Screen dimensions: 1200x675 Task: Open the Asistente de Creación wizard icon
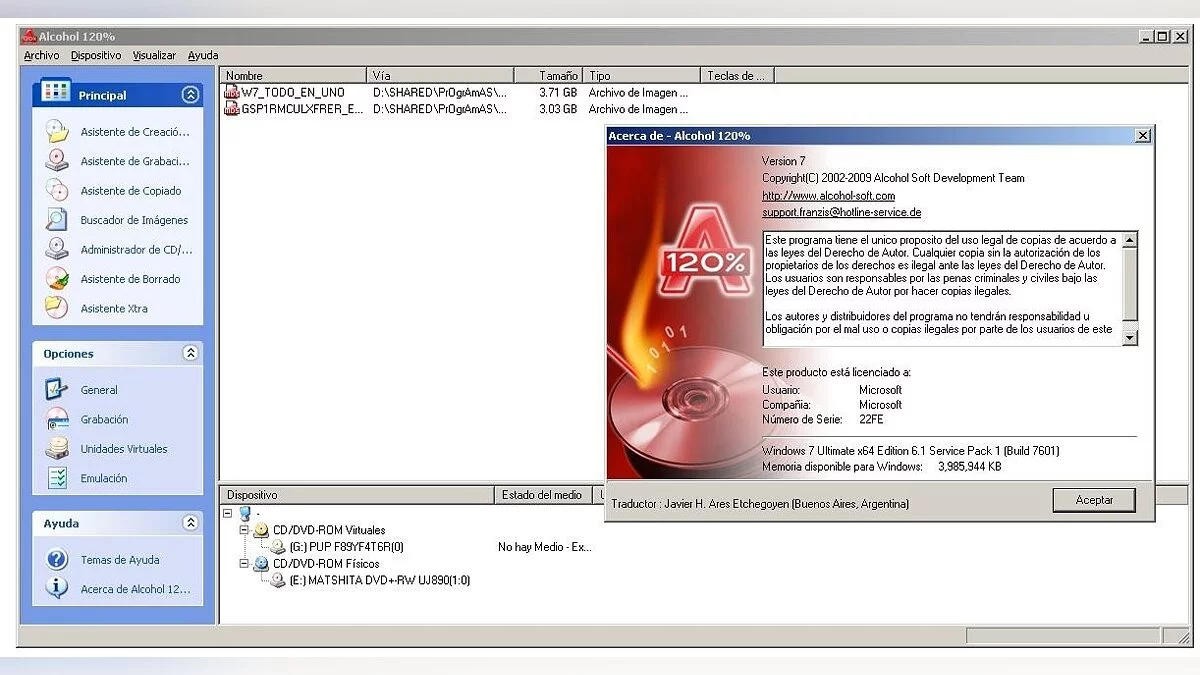57,132
